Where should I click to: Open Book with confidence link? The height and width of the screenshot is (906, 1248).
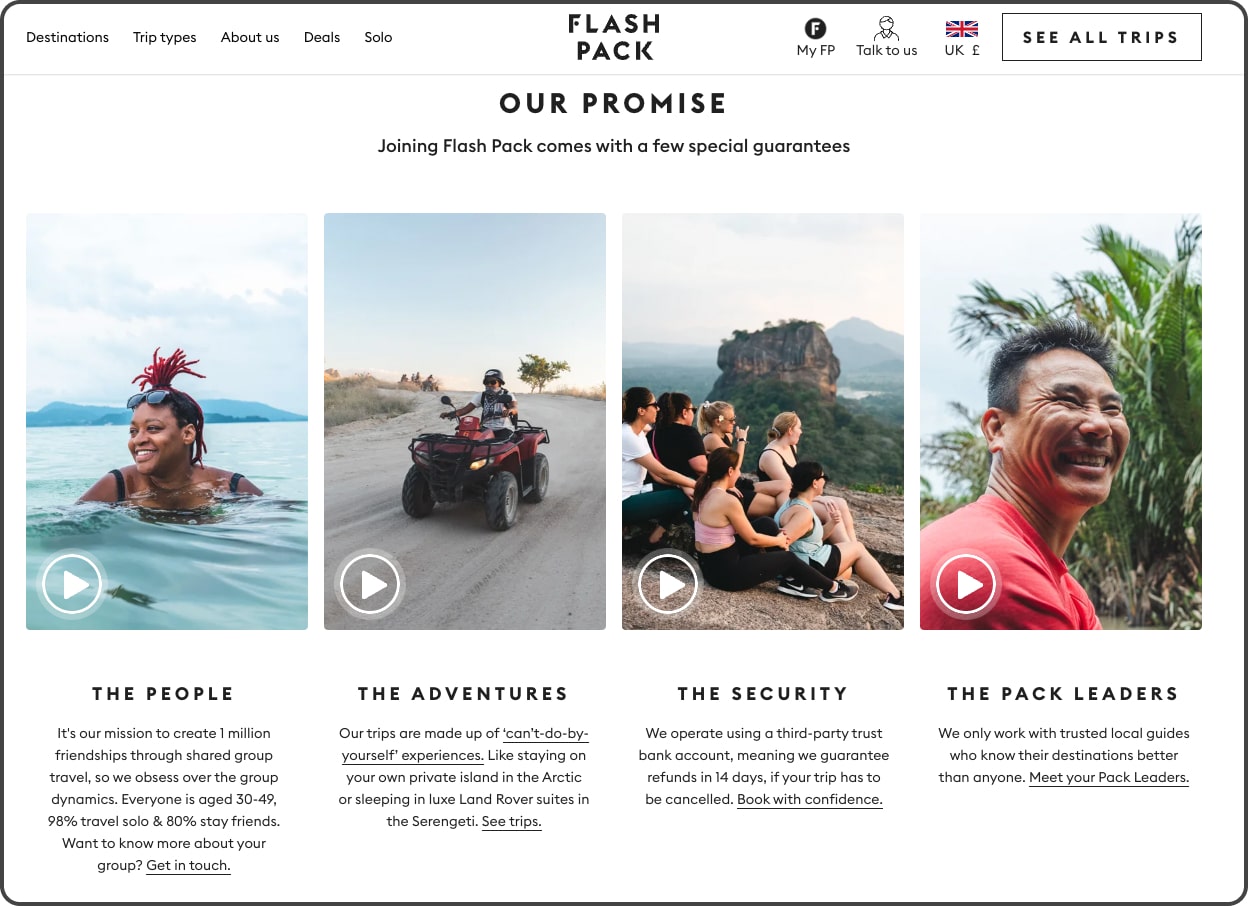click(x=810, y=800)
